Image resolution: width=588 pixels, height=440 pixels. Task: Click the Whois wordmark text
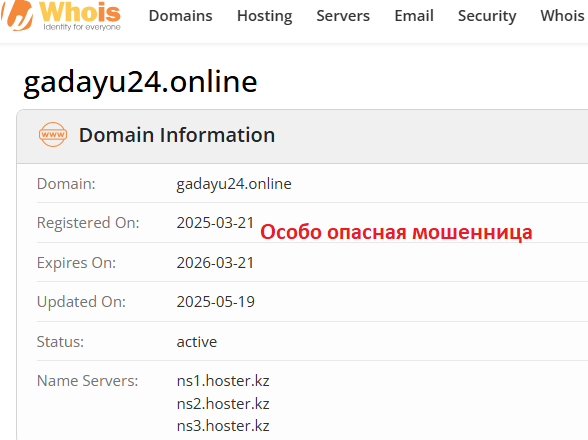tap(80, 12)
